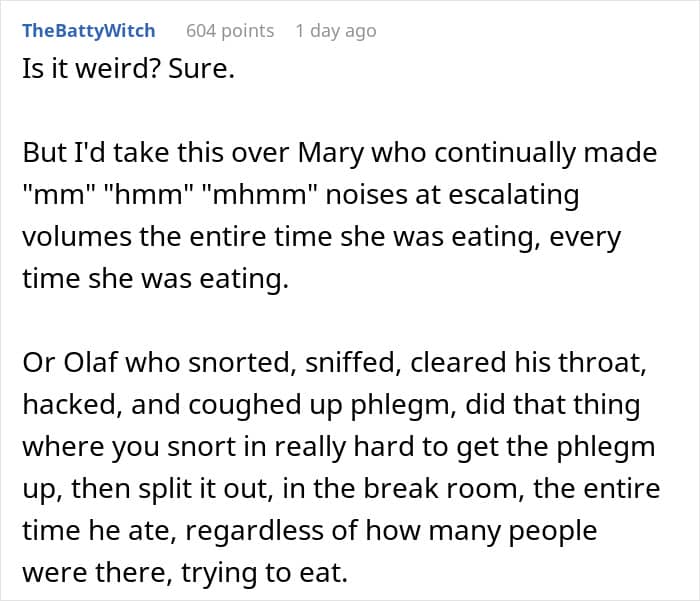
Task: Click the words 'cleared his throat'
Action: pyautogui.click(x=526, y=362)
